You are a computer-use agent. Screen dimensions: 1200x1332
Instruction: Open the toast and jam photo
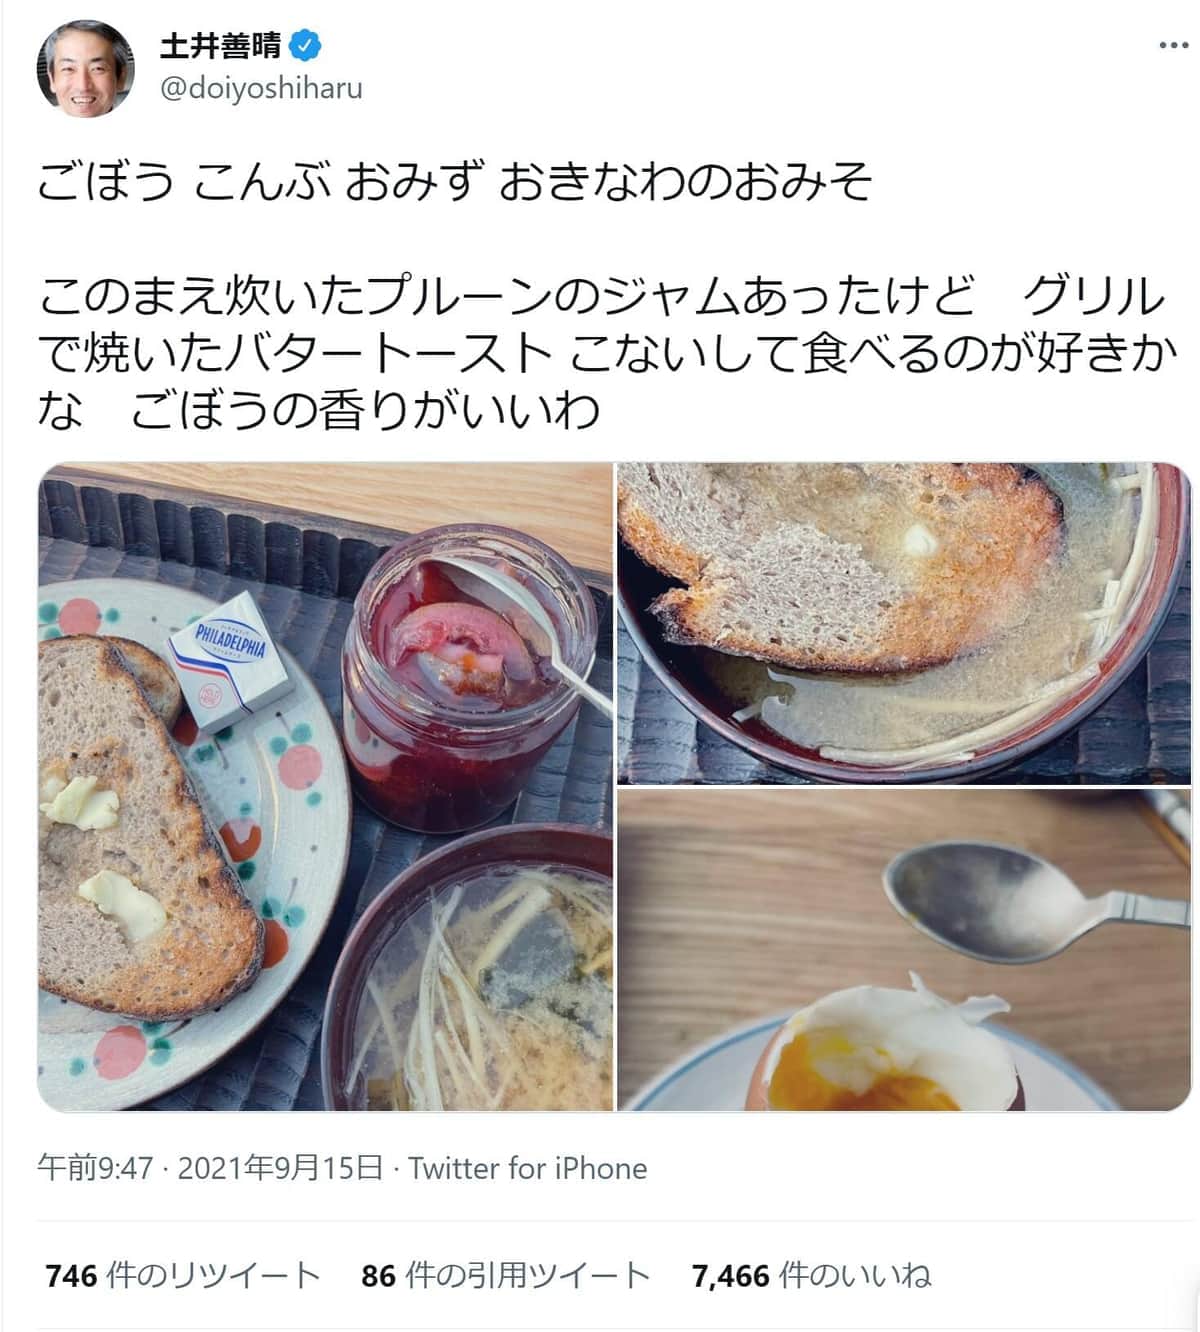[x=325, y=787]
